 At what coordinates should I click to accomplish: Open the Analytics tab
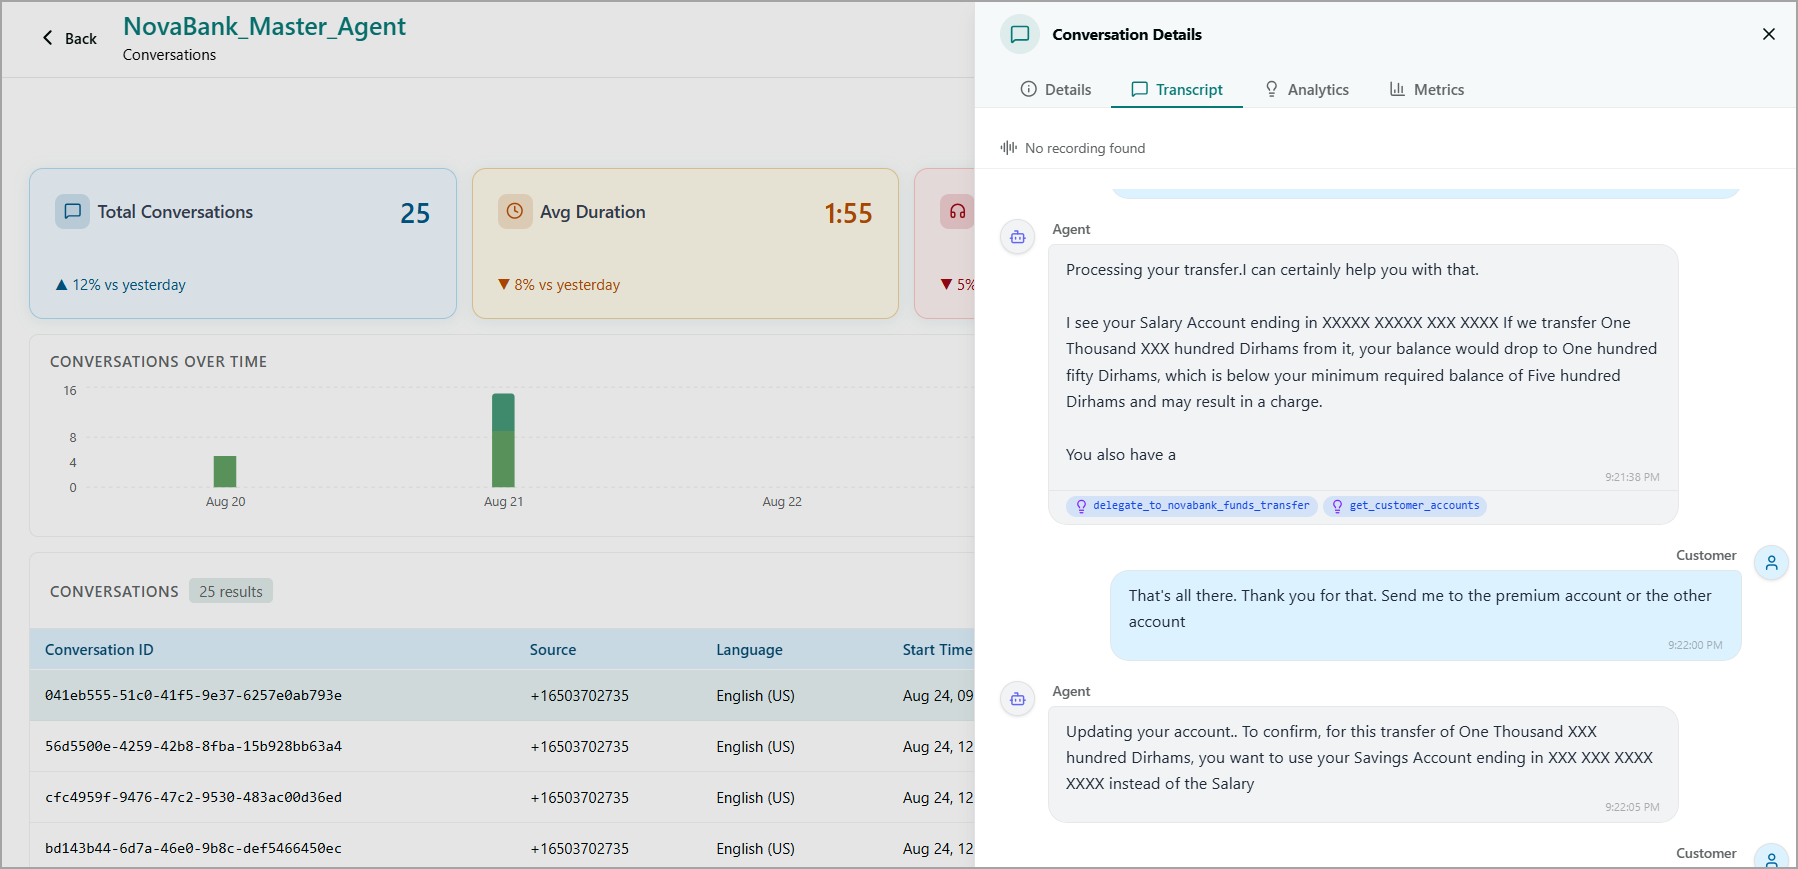click(1307, 89)
